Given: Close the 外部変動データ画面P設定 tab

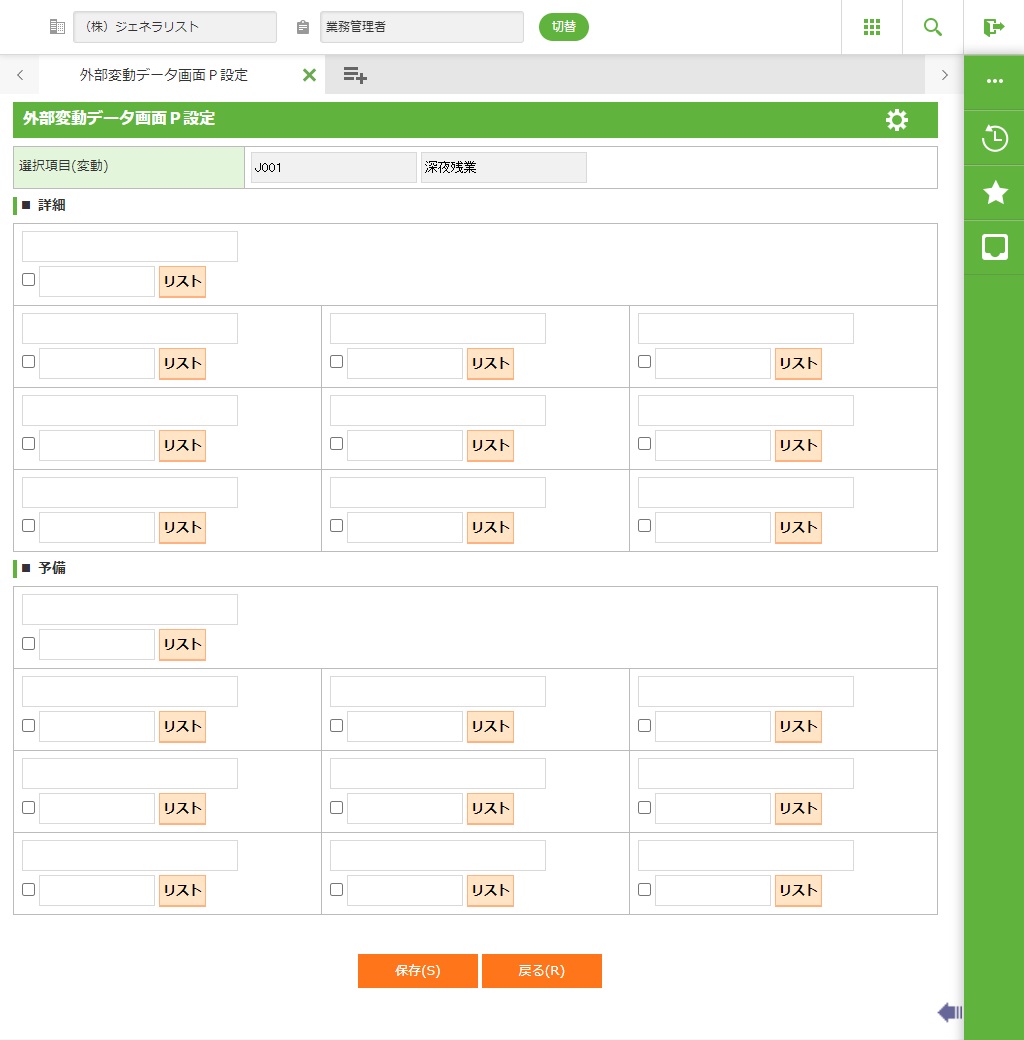Looking at the screenshot, I should point(309,75).
